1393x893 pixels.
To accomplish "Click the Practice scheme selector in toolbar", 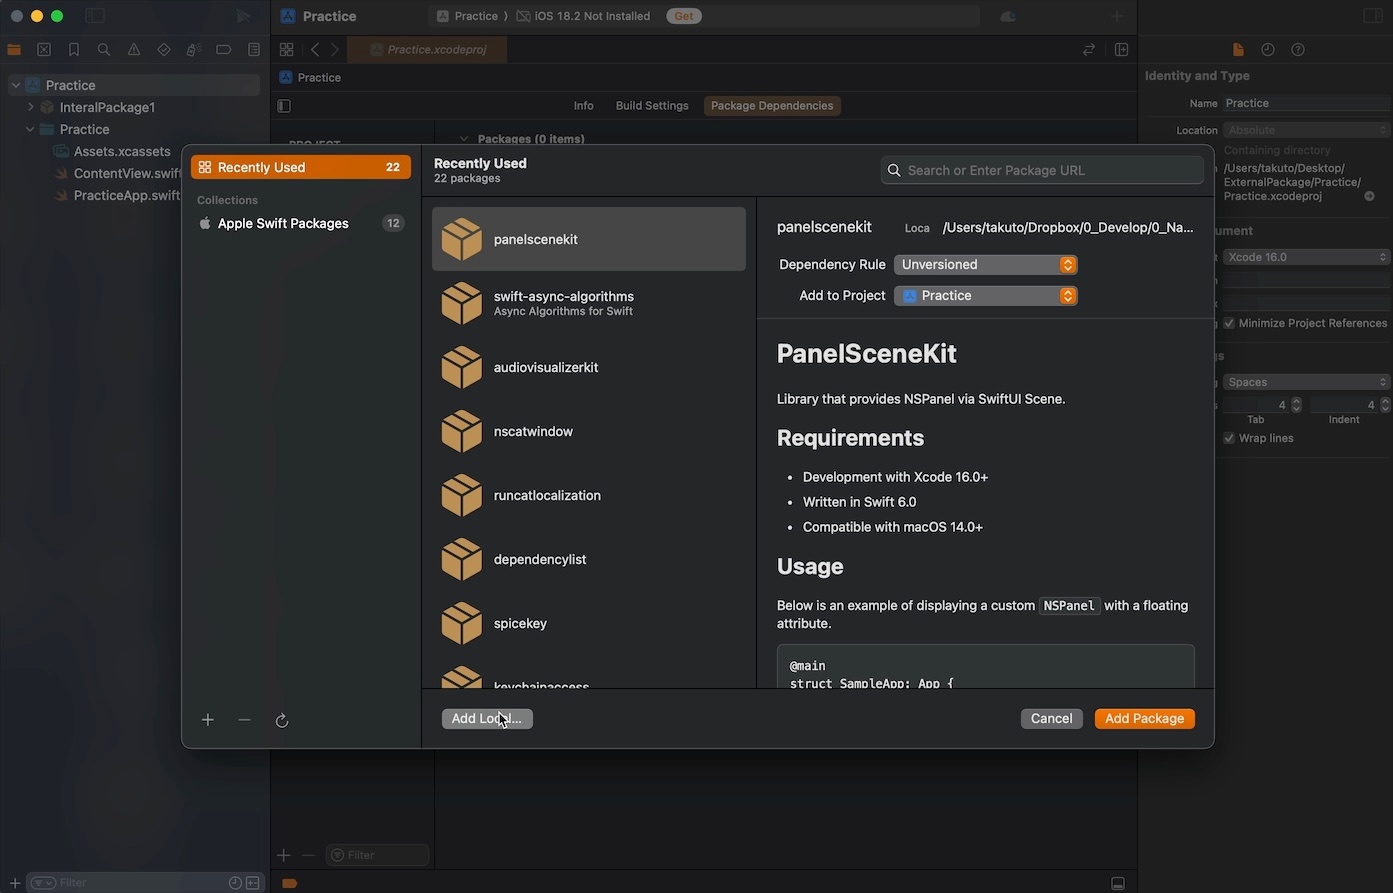I will pyautogui.click(x=468, y=16).
